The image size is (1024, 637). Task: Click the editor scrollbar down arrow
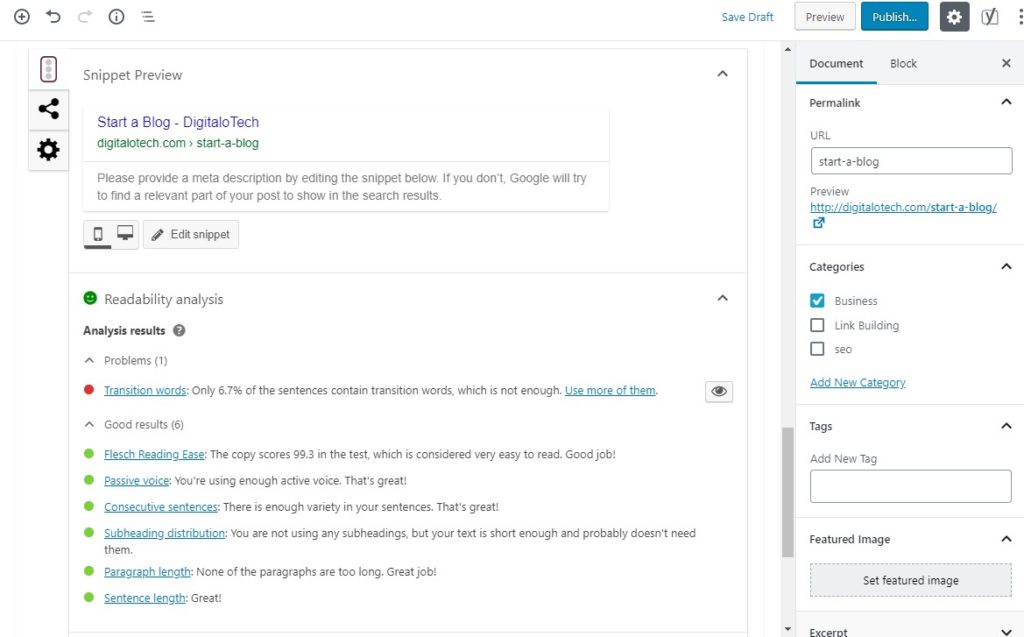click(x=788, y=630)
